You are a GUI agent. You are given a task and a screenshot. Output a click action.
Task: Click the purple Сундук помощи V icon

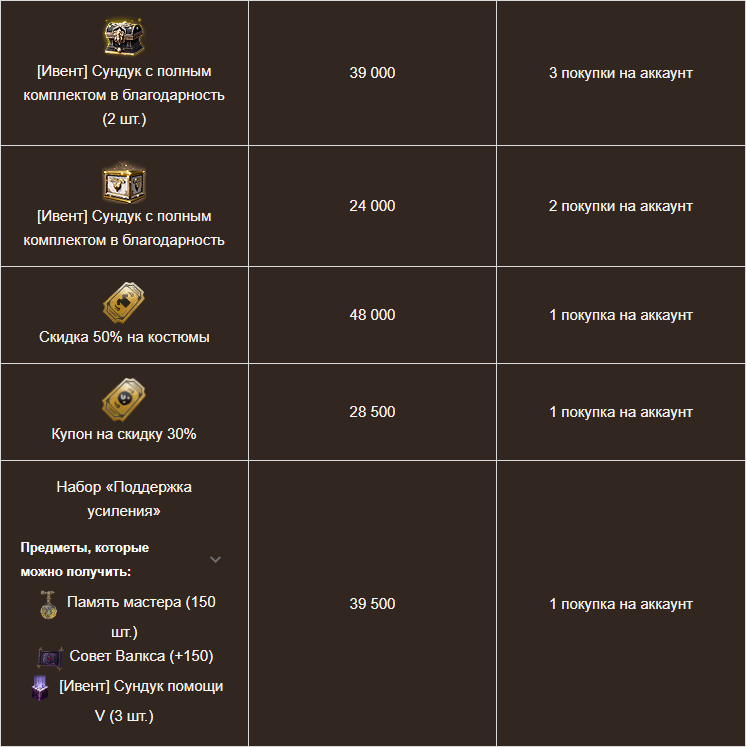40,688
